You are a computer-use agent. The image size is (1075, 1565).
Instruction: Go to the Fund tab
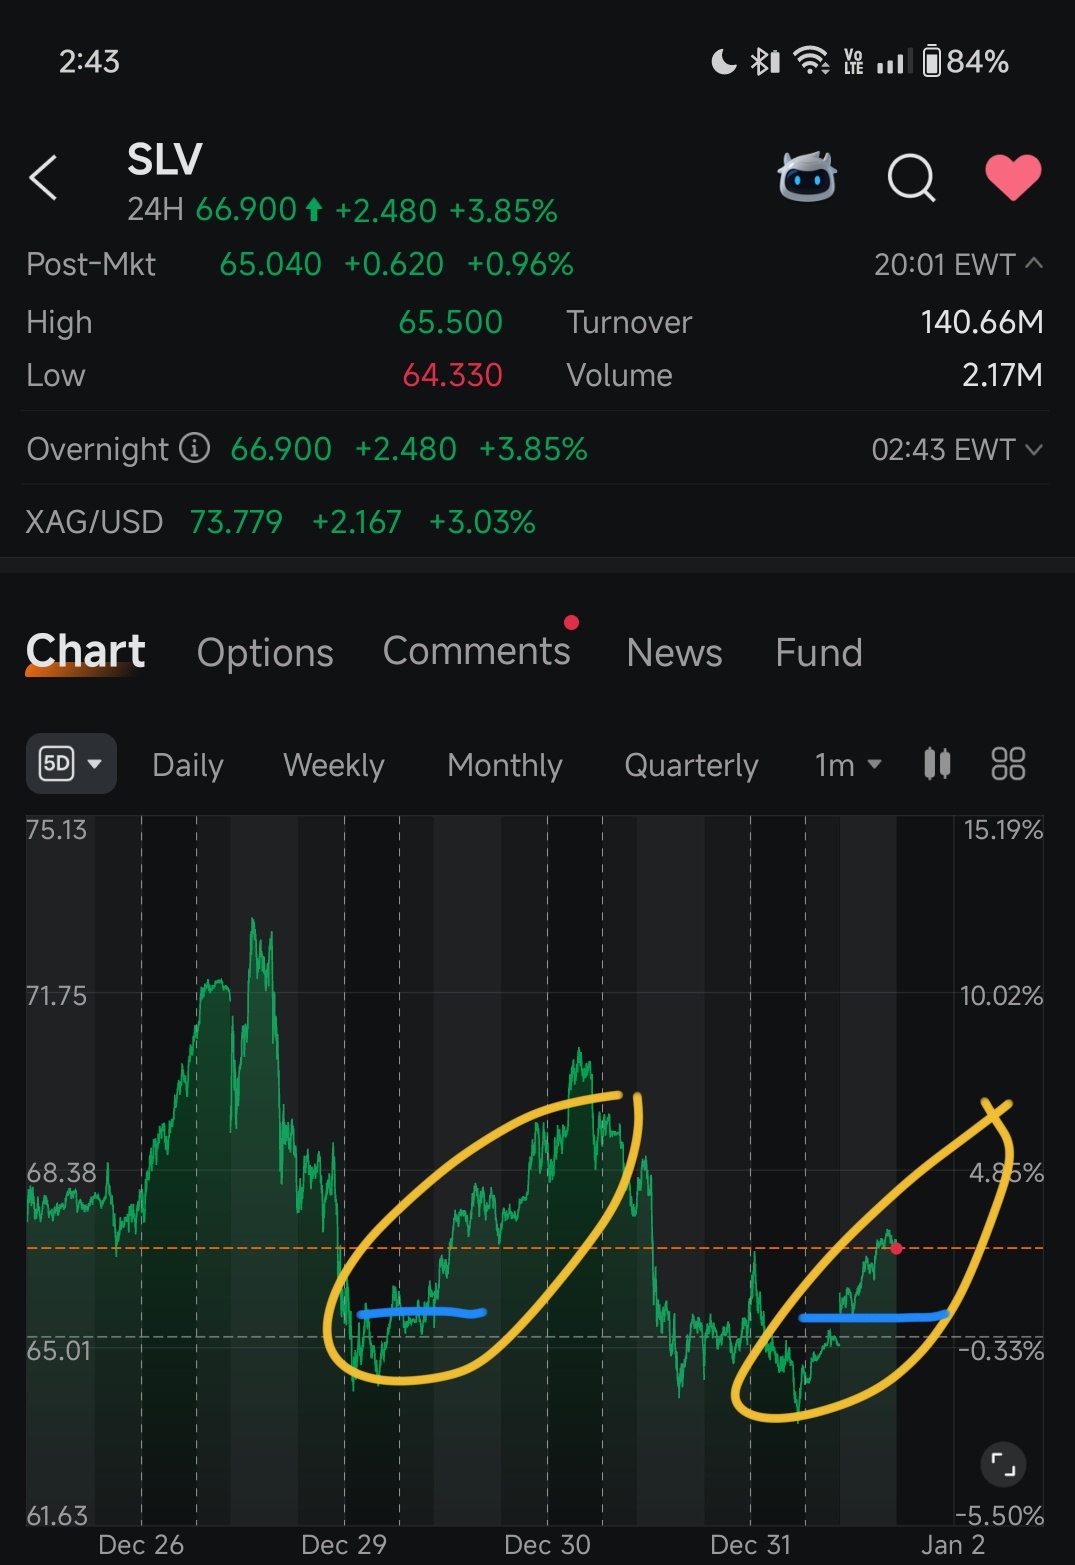819,653
